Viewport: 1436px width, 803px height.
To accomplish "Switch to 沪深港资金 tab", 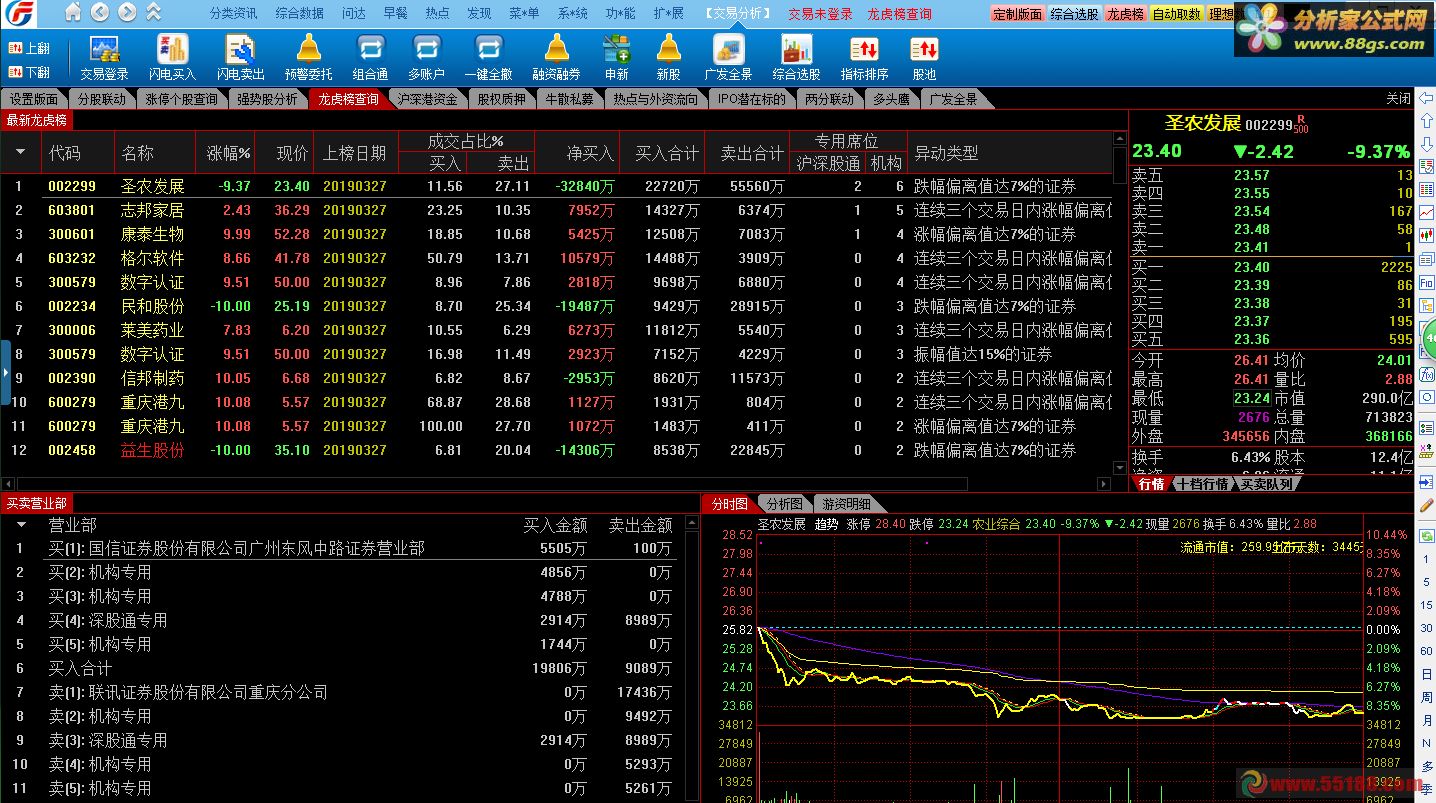I will [x=427, y=99].
